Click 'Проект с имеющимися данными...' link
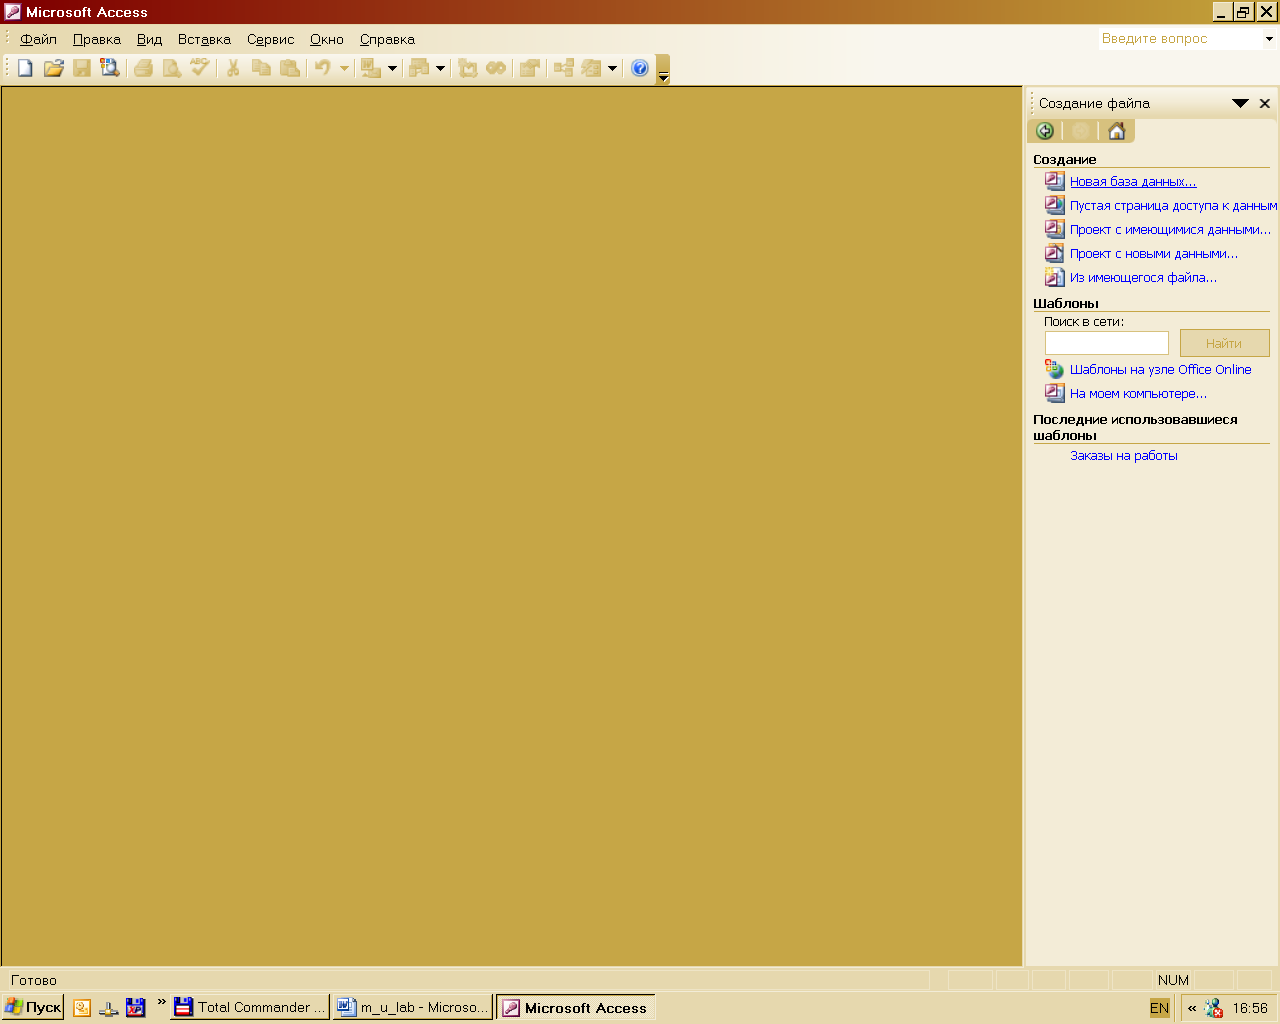This screenshot has width=1280, height=1024. [x=1171, y=229]
